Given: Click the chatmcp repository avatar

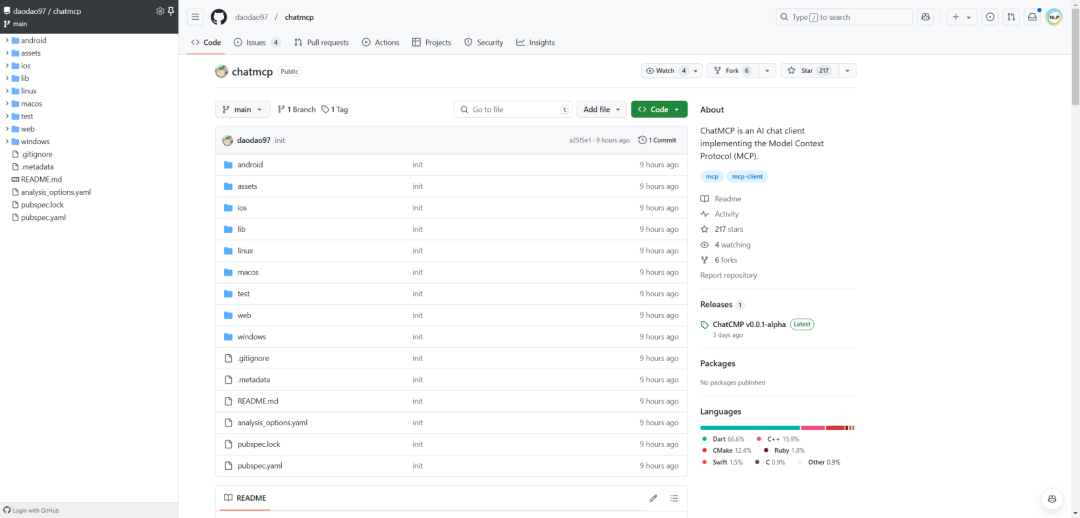Looking at the screenshot, I should tap(221, 71).
